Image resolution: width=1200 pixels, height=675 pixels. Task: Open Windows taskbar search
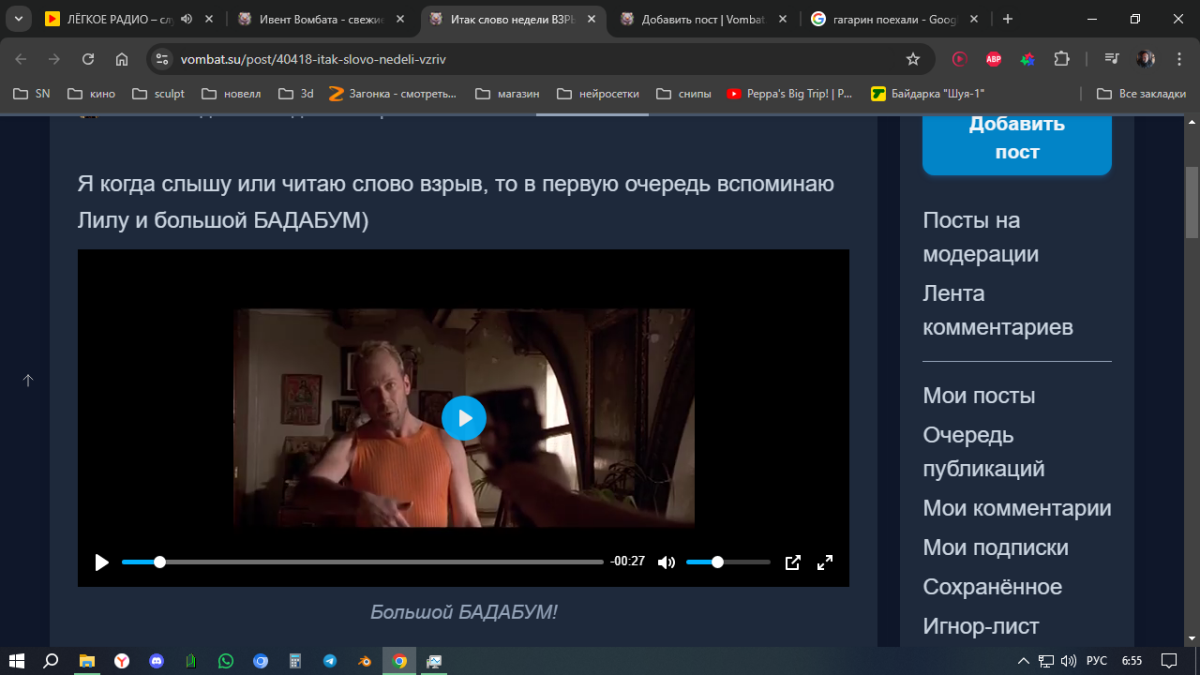[51, 661]
